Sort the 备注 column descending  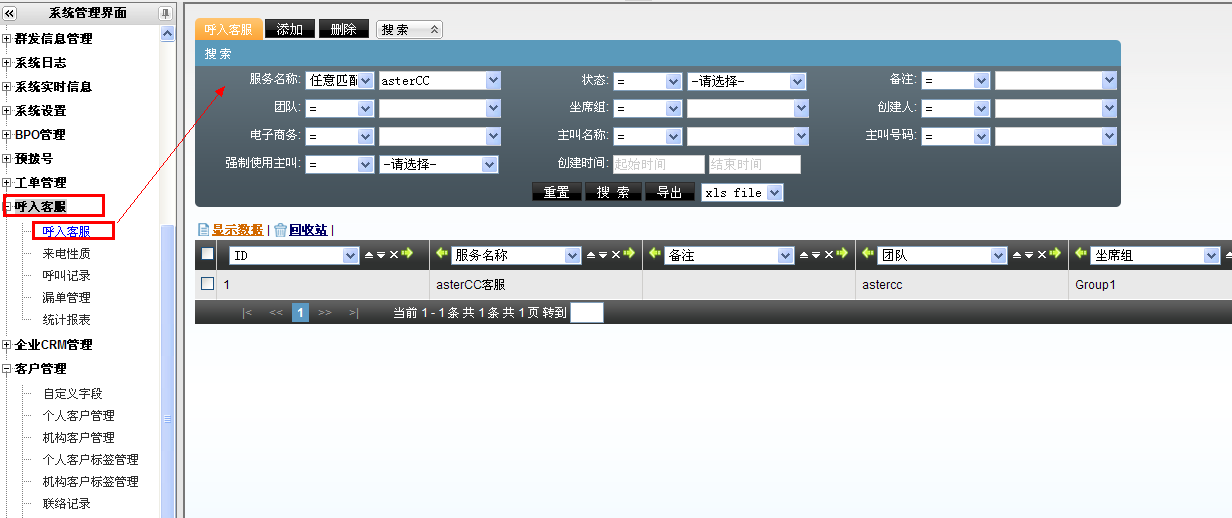[x=817, y=256]
